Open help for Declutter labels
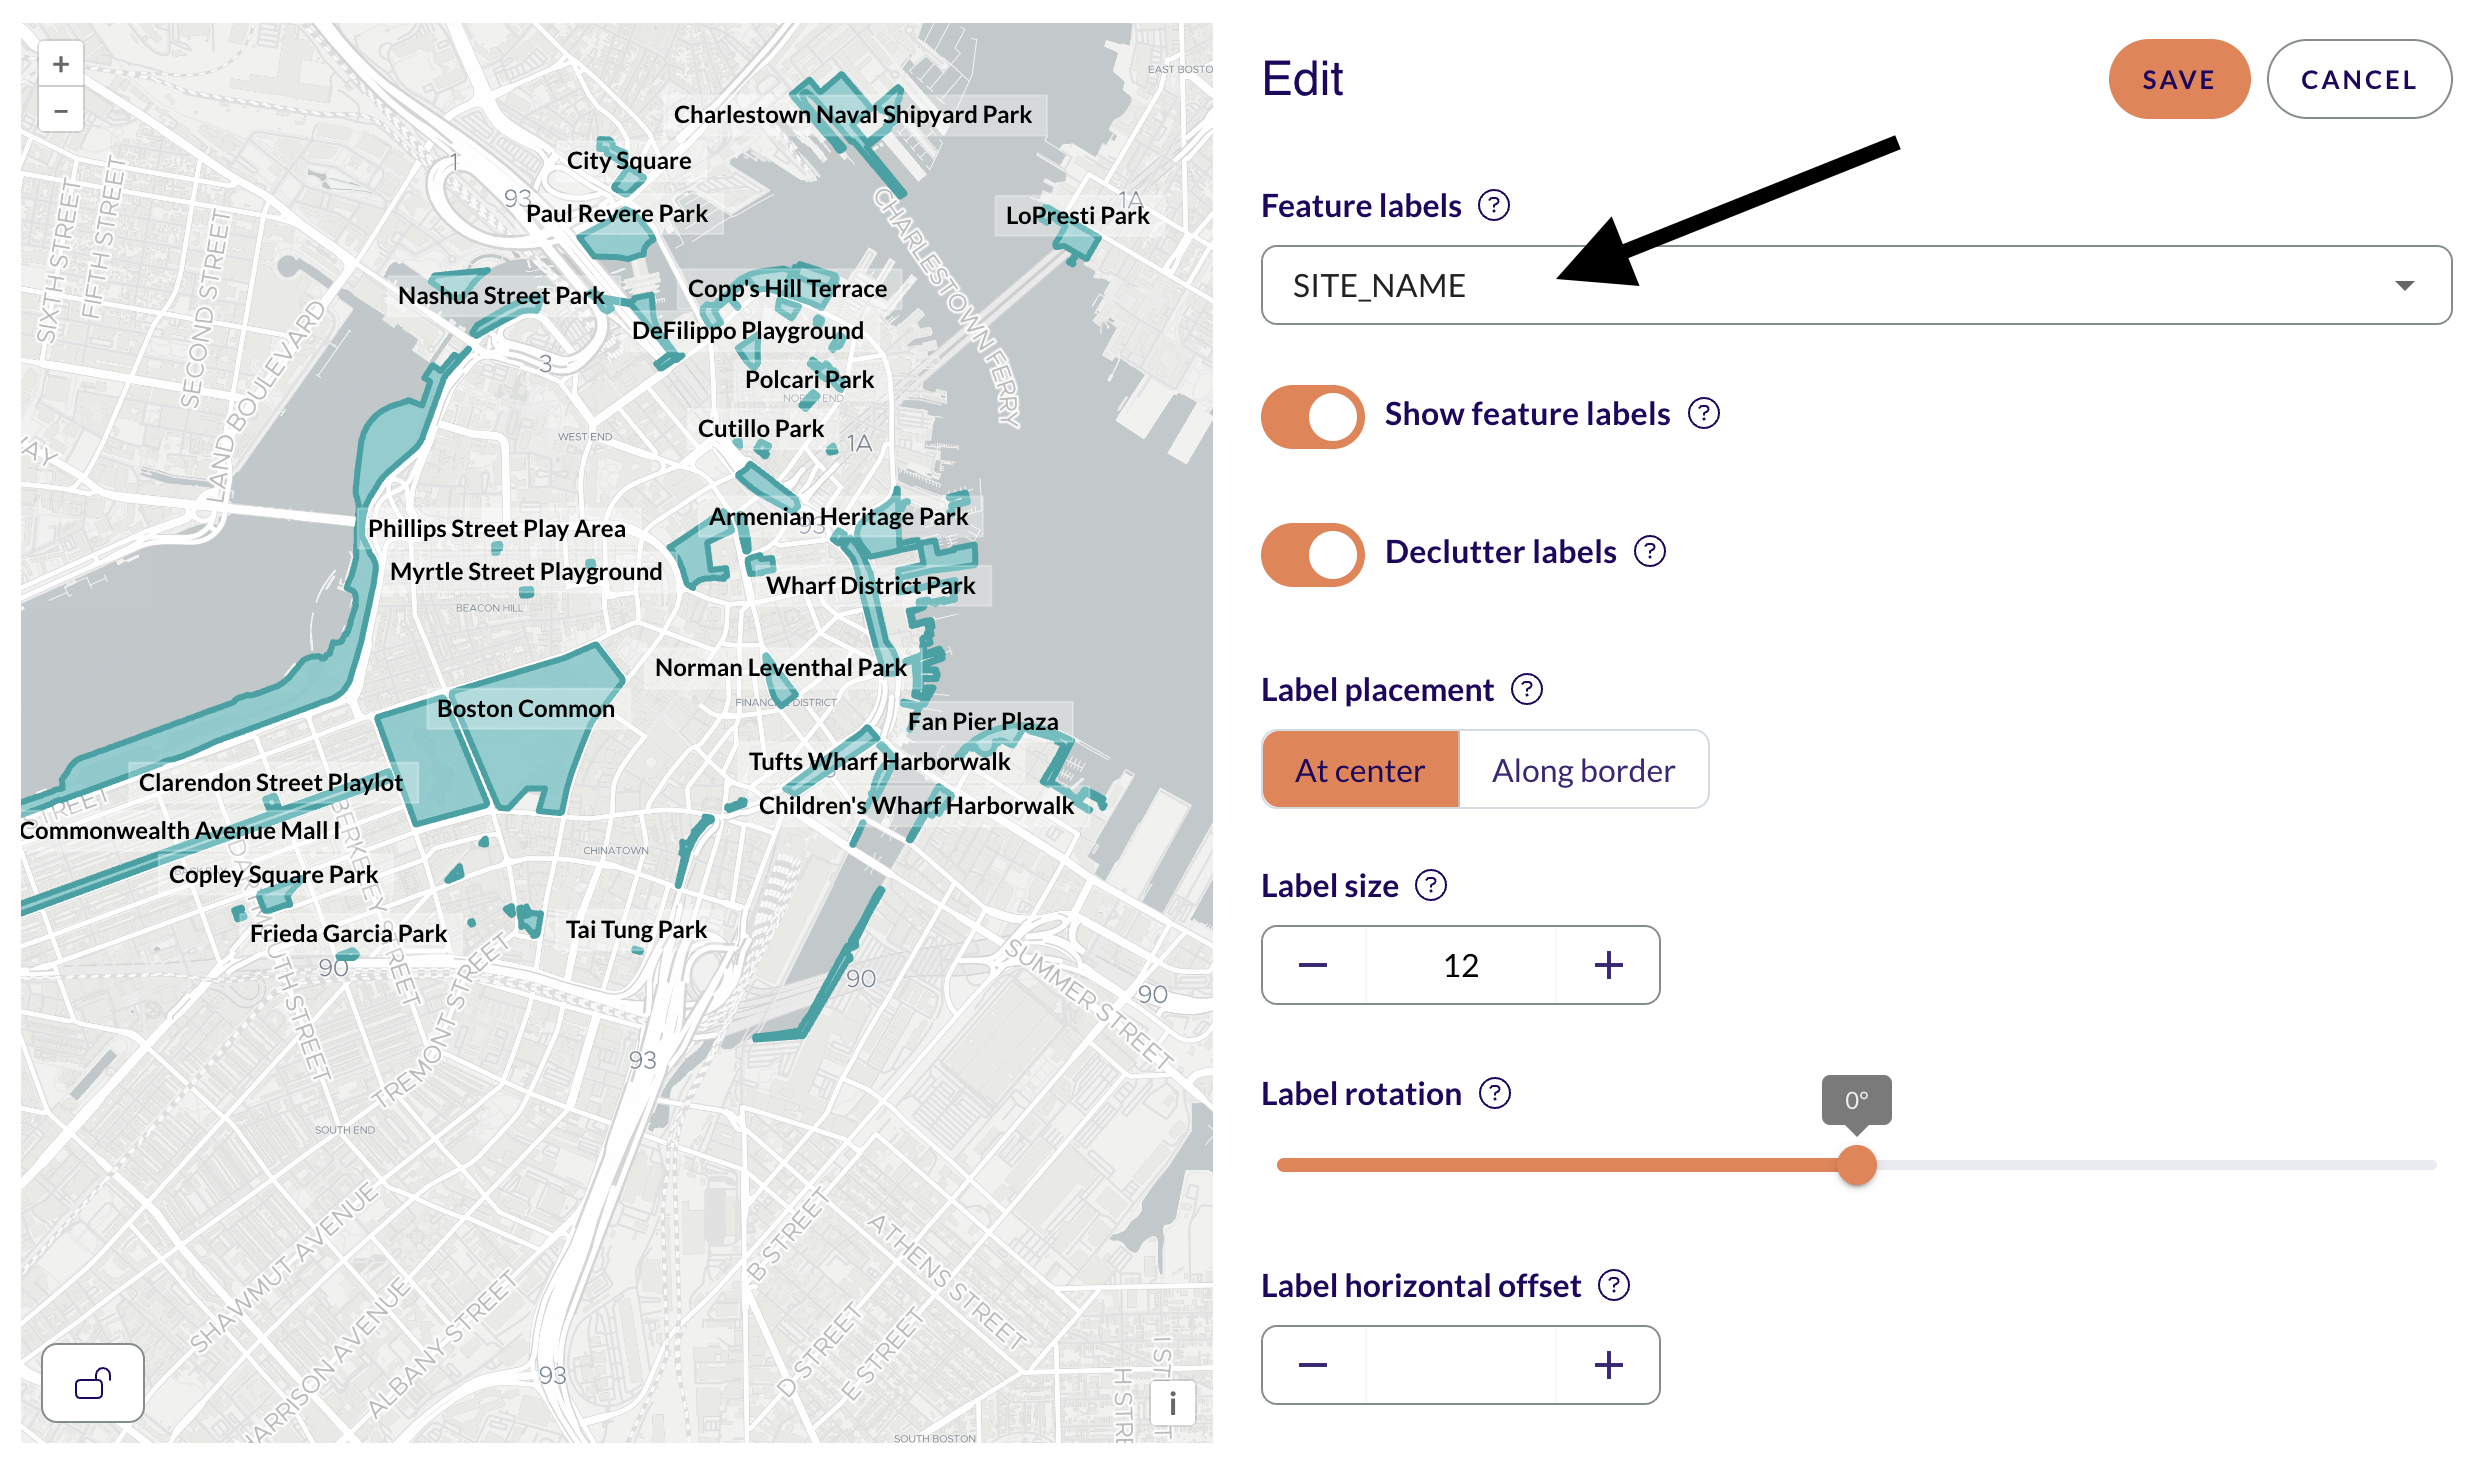 [x=1650, y=552]
